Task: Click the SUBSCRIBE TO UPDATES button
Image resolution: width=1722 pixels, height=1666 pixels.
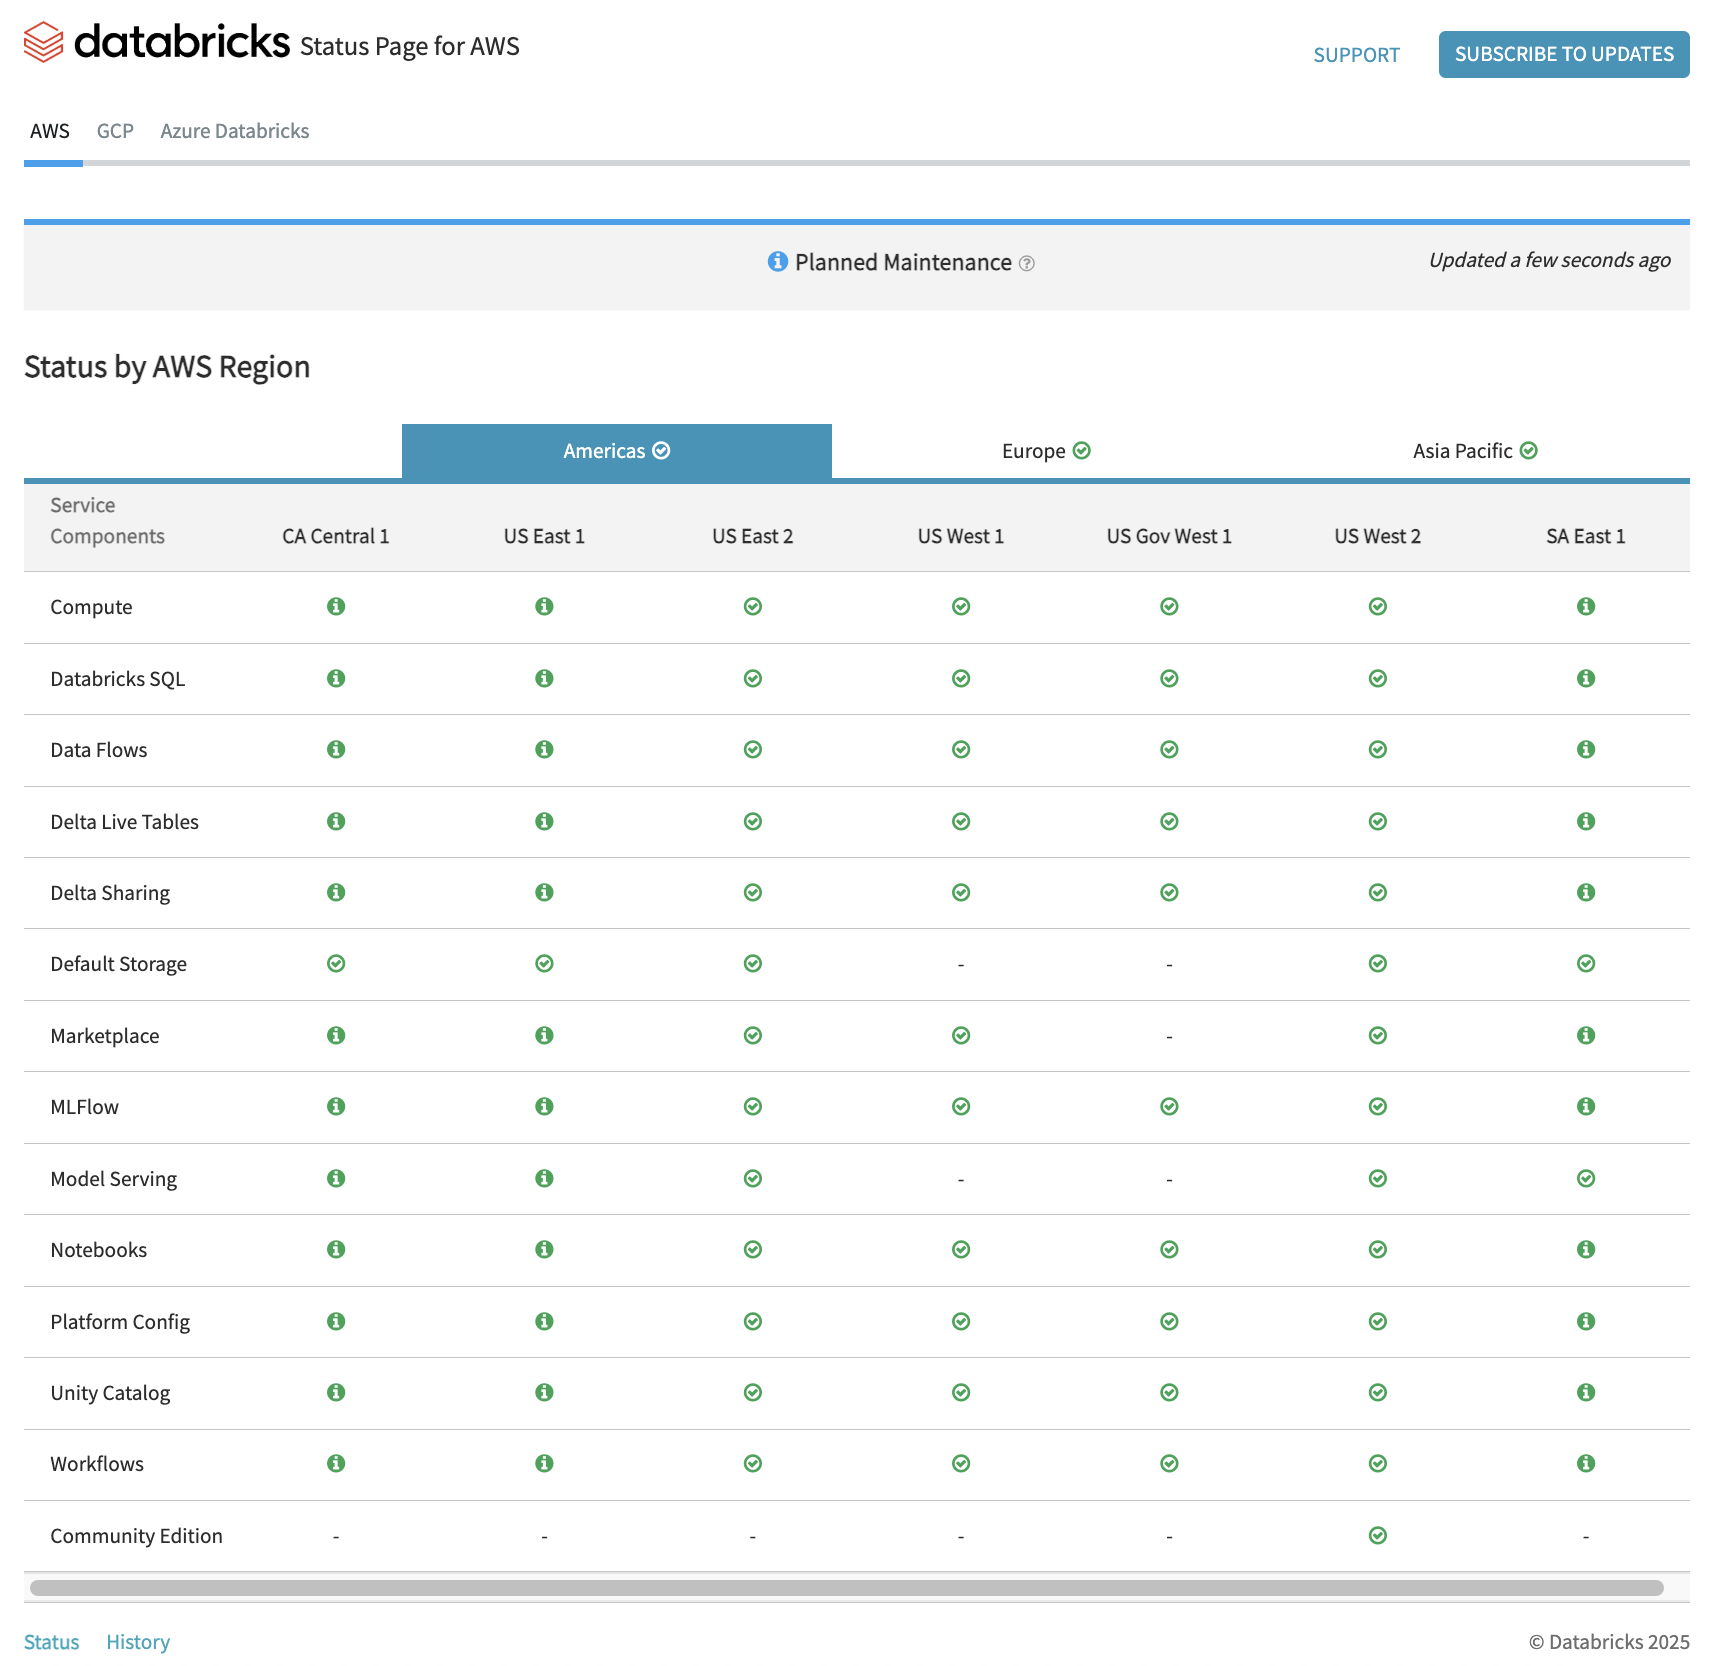Action: [1564, 54]
